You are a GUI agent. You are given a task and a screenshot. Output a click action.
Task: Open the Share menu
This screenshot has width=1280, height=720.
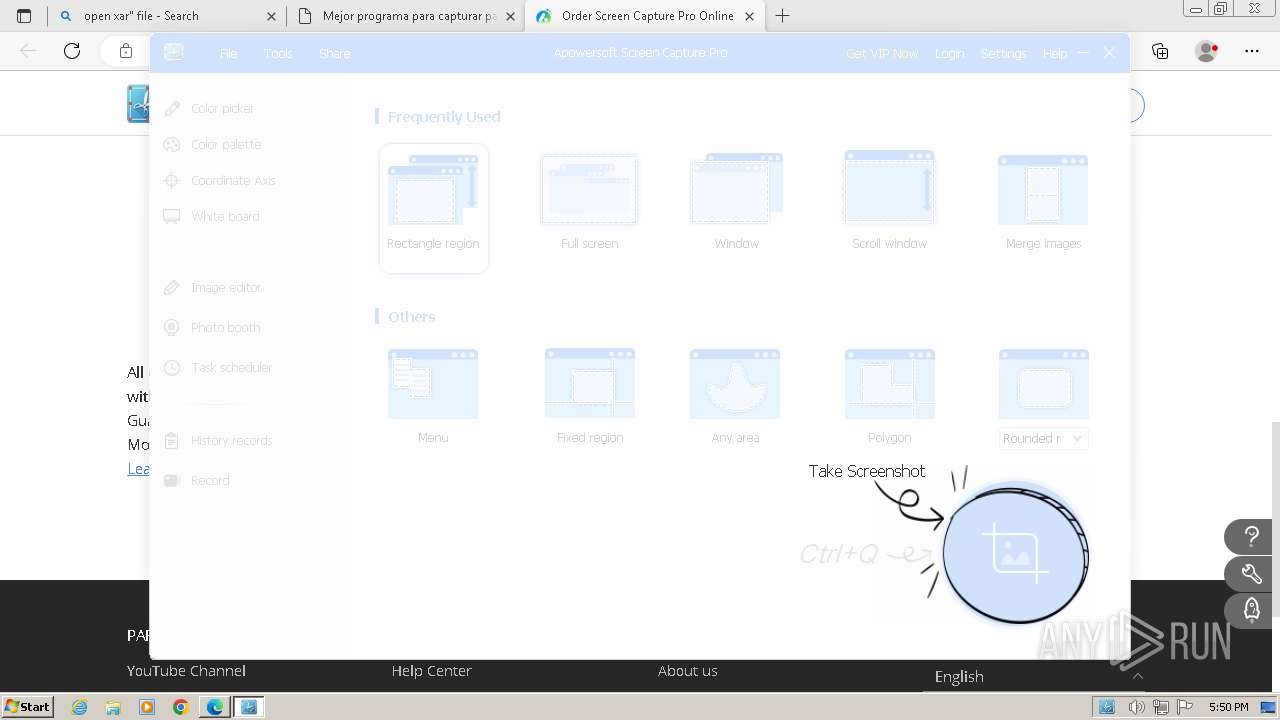tap(334, 53)
